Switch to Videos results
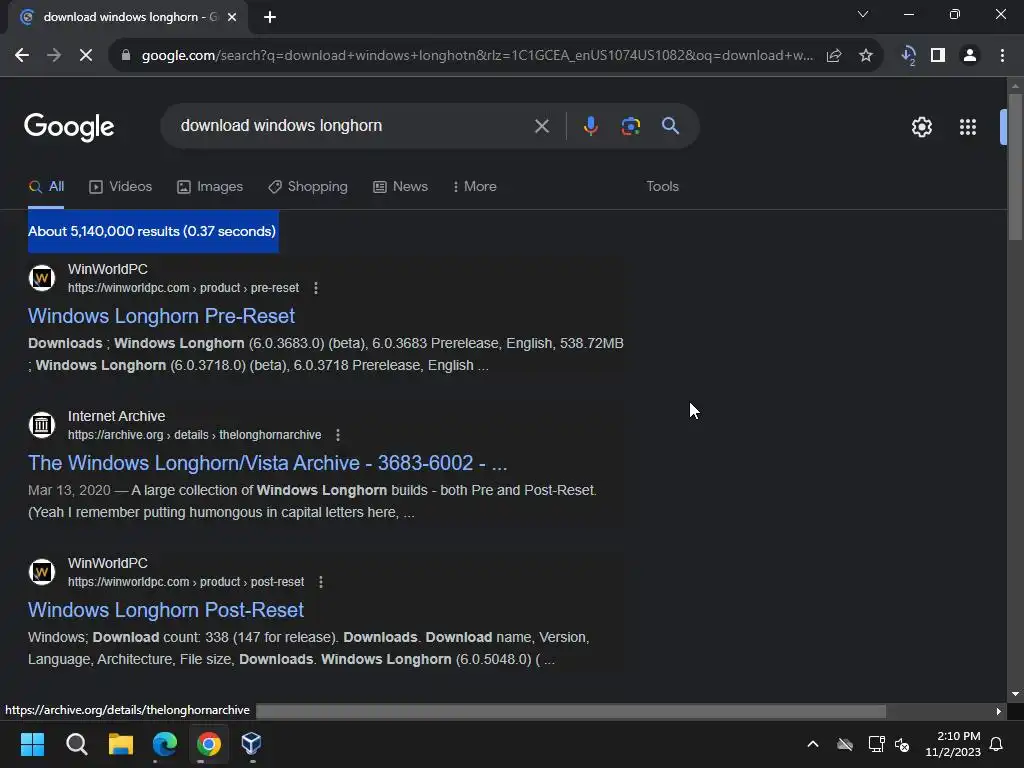The height and width of the screenshot is (768, 1024). [121, 187]
